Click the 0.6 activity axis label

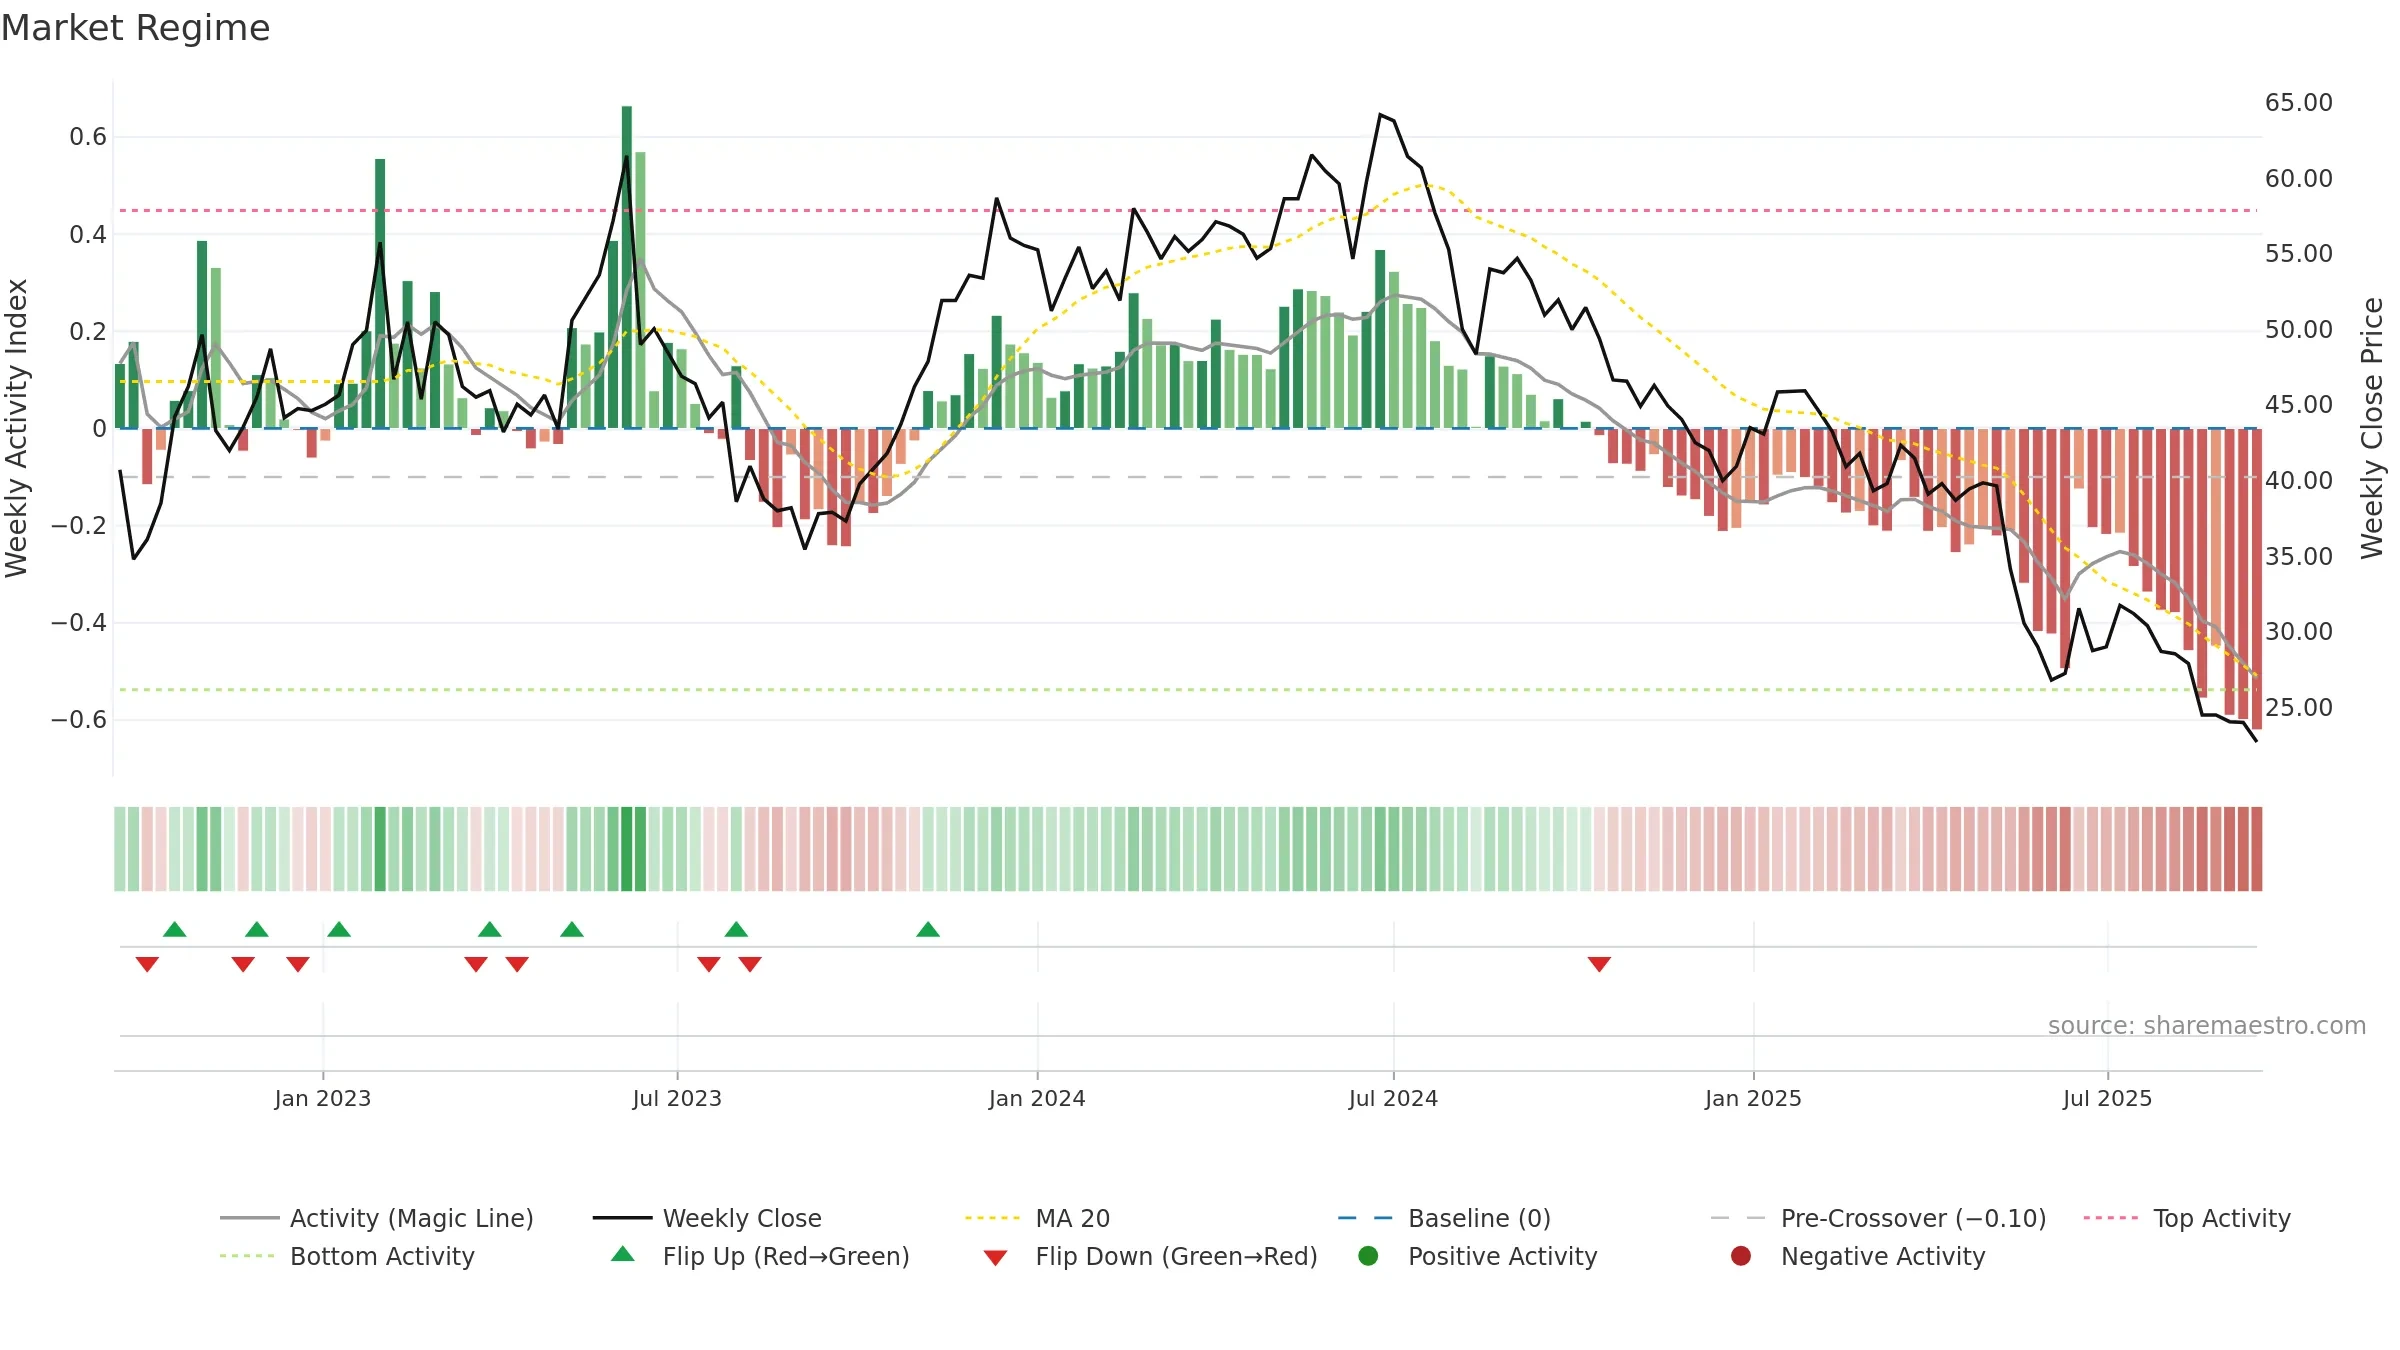(88, 137)
